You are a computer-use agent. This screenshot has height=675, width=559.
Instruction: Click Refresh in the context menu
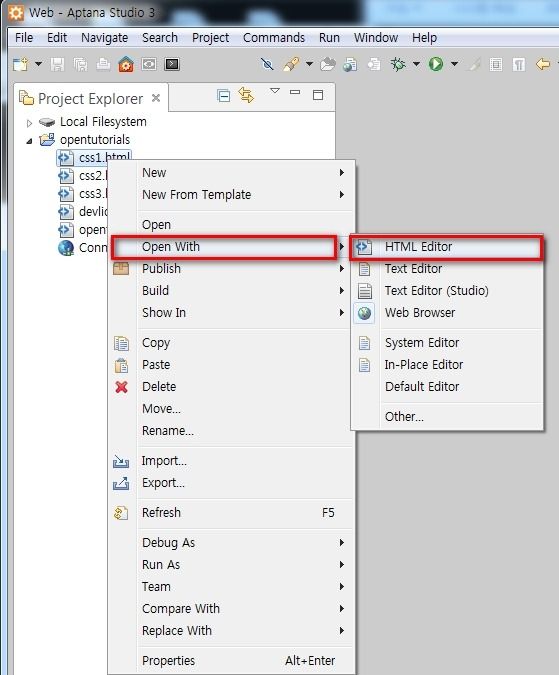[x=232, y=513]
